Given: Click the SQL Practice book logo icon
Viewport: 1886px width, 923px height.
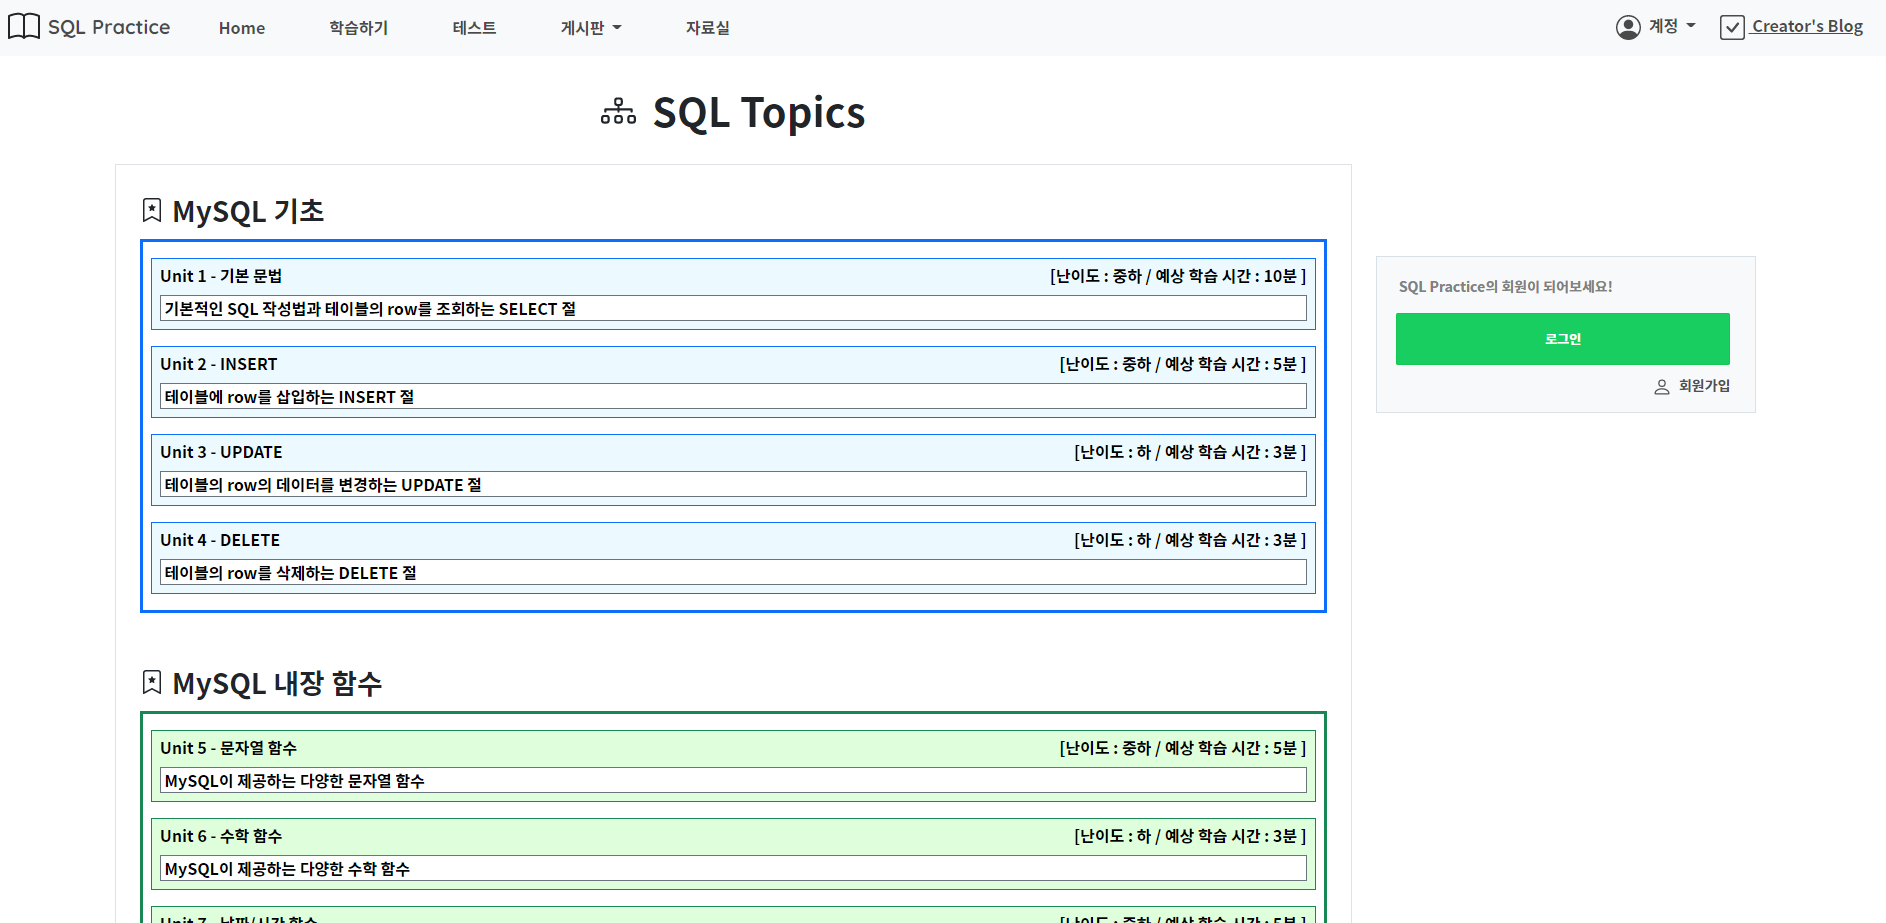Looking at the screenshot, I should pyautogui.click(x=24, y=27).
